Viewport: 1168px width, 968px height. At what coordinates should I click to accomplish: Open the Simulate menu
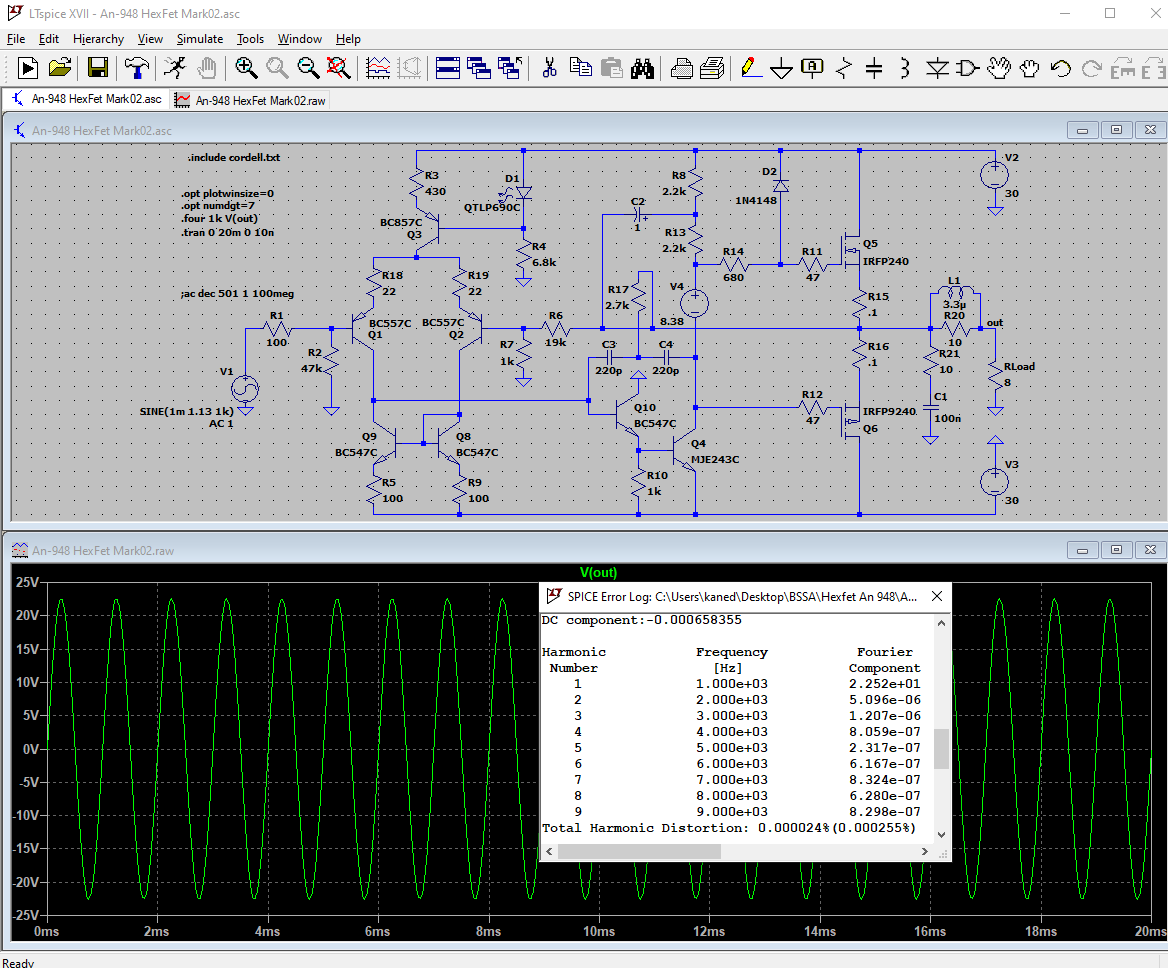tap(200, 39)
